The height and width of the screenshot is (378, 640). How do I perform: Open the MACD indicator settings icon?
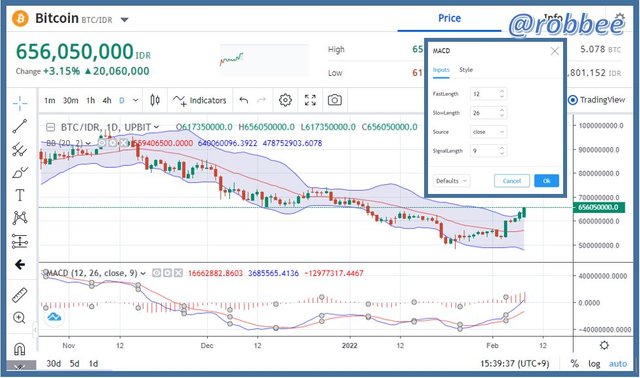tap(167, 273)
